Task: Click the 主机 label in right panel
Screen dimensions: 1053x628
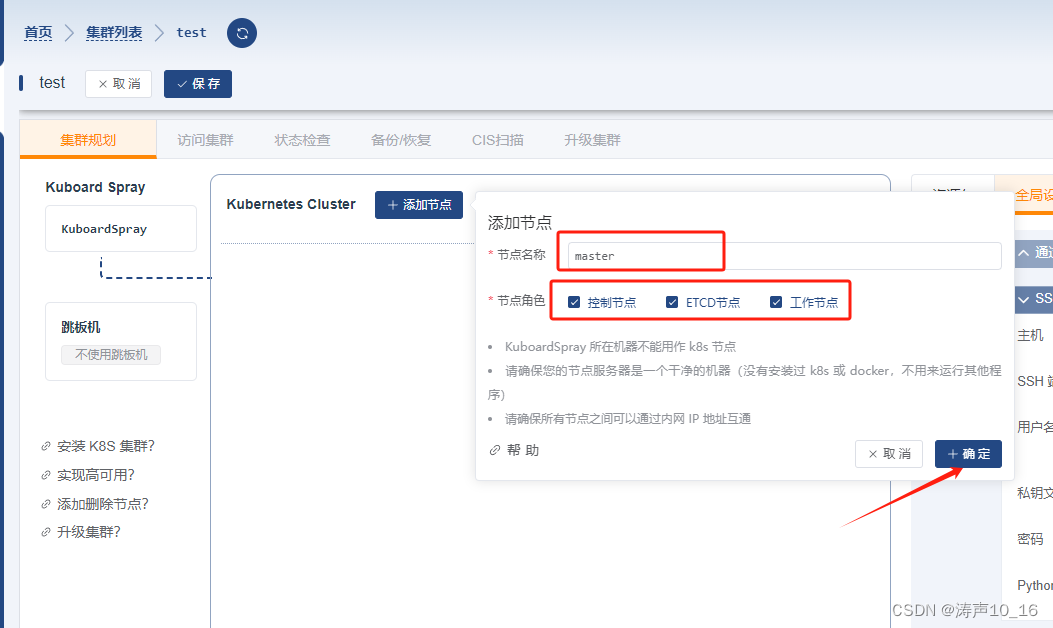Action: pyautogui.click(x=1030, y=335)
